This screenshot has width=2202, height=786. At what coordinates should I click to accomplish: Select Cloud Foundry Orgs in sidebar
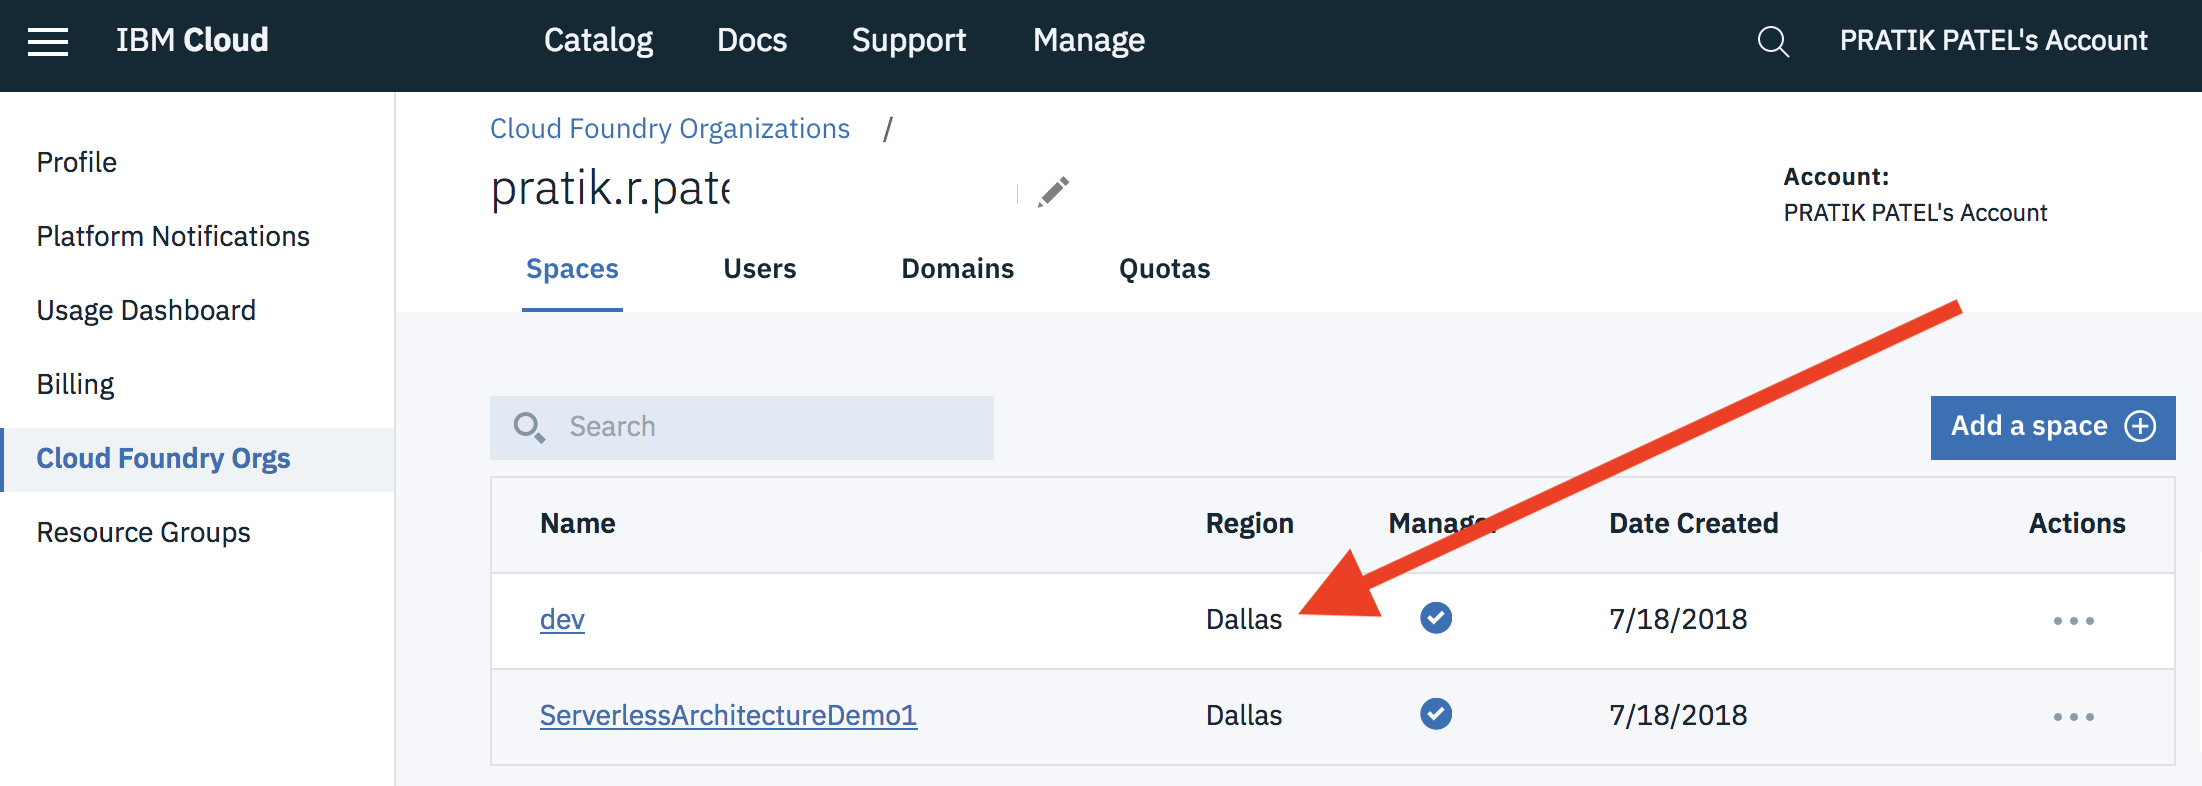[x=198, y=459]
